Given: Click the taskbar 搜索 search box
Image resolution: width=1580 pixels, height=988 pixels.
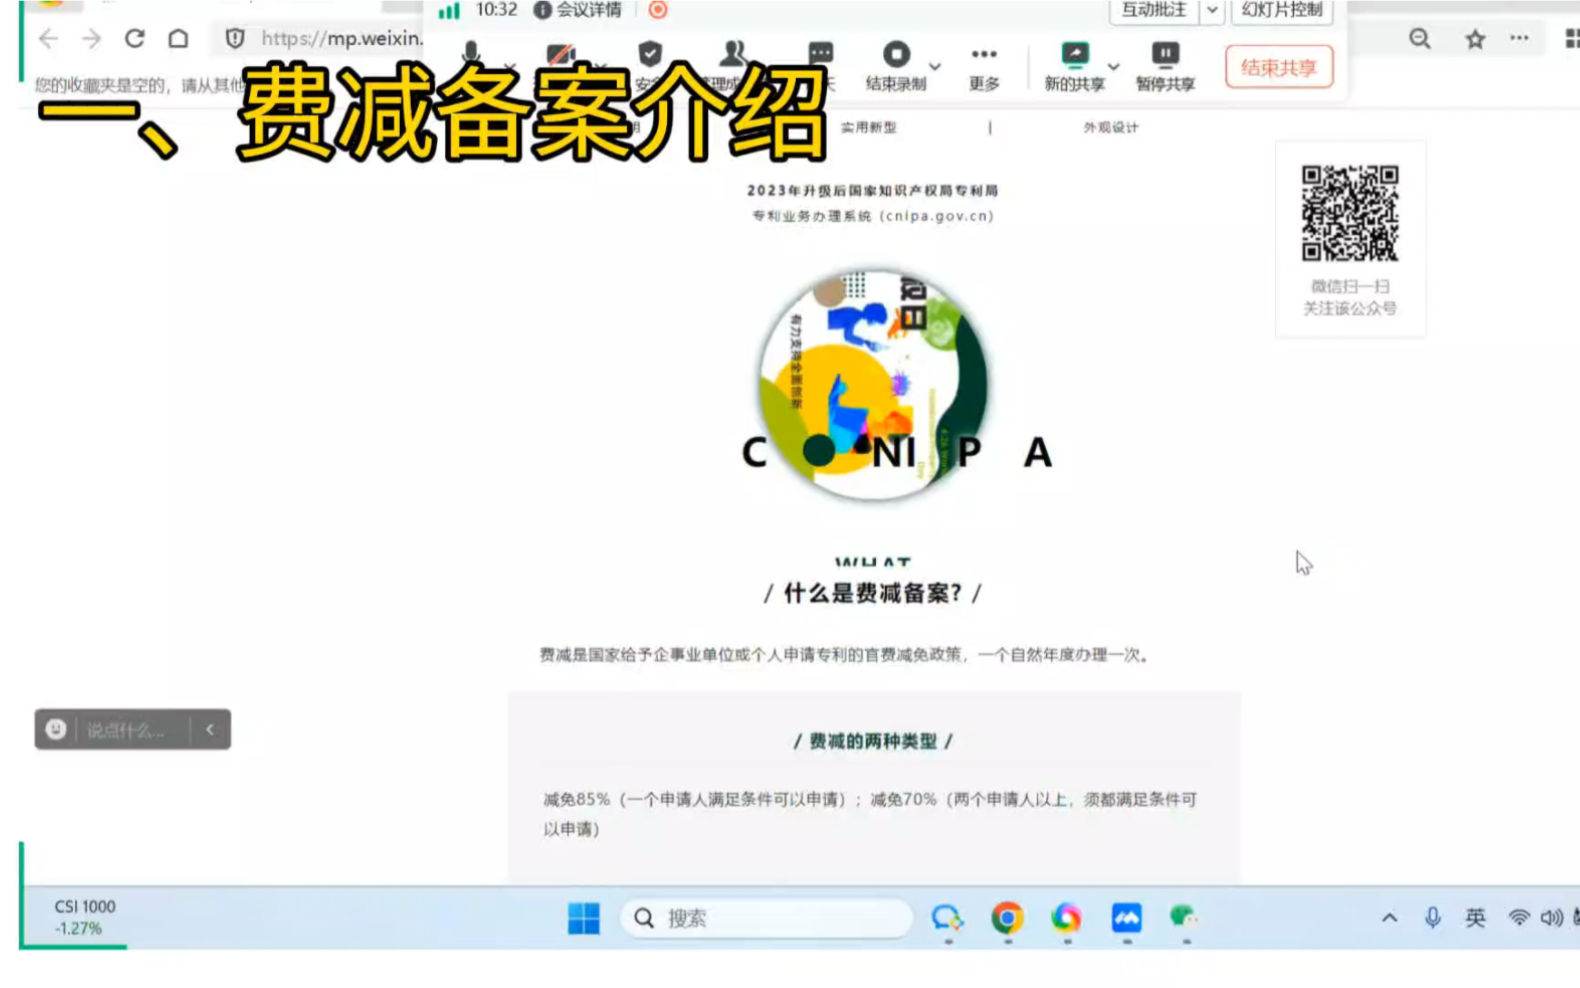Looking at the screenshot, I should [x=766, y=918].
